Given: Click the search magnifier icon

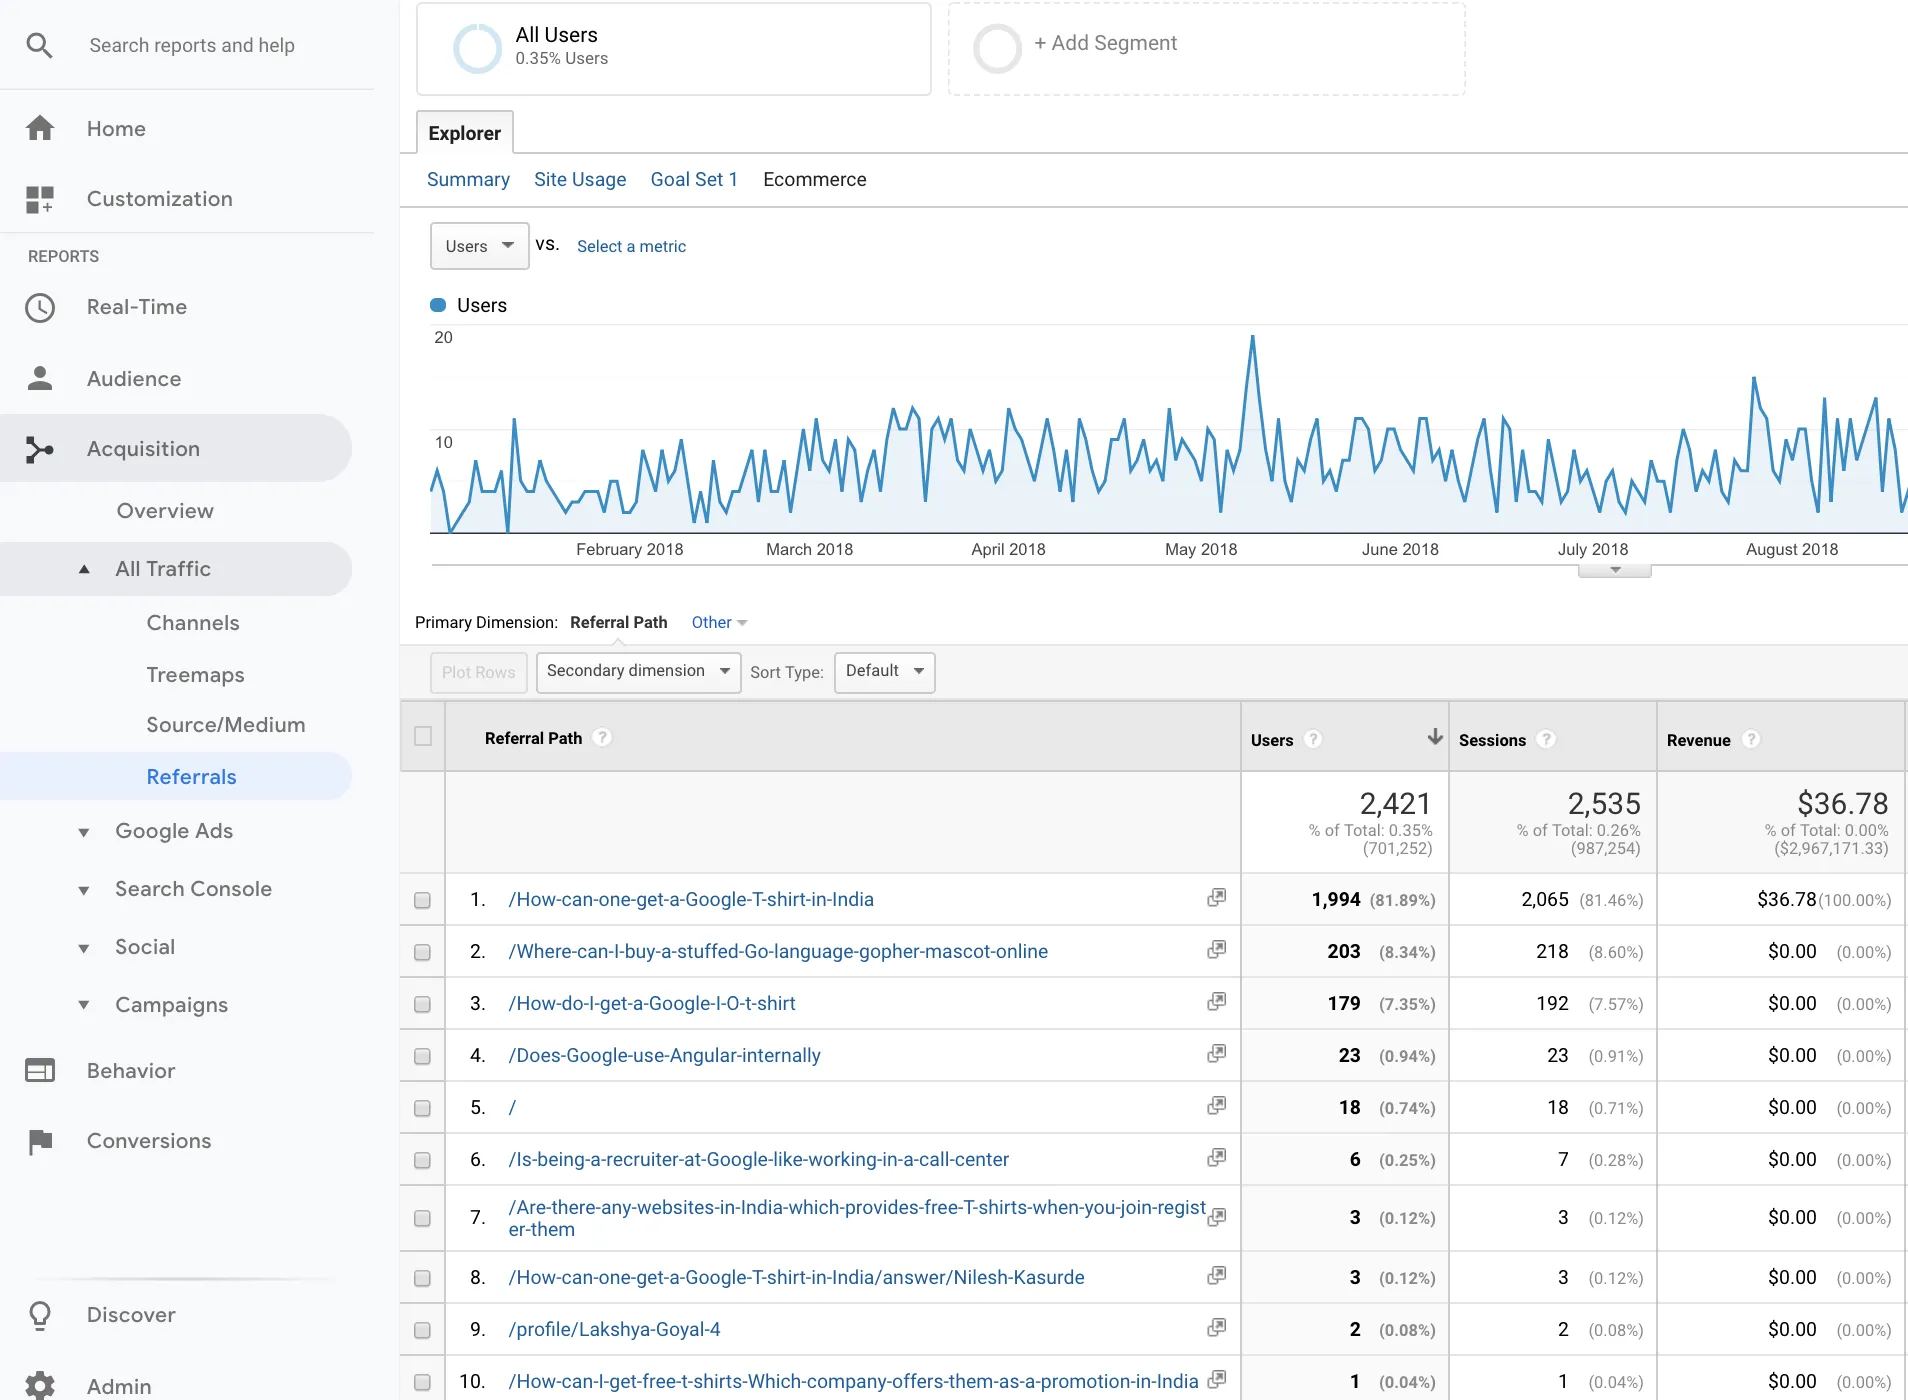Looking at the screenshot, I should (39, 45).
